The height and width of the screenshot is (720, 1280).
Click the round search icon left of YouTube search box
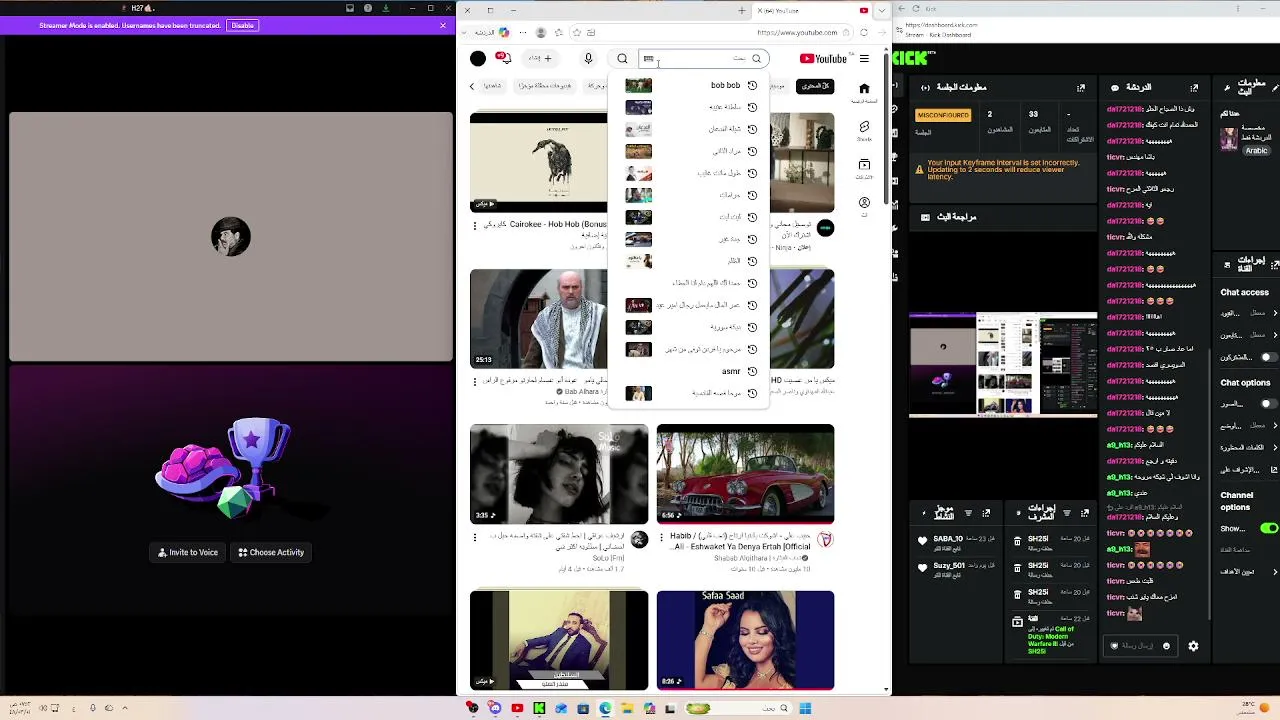pos(622,59)
